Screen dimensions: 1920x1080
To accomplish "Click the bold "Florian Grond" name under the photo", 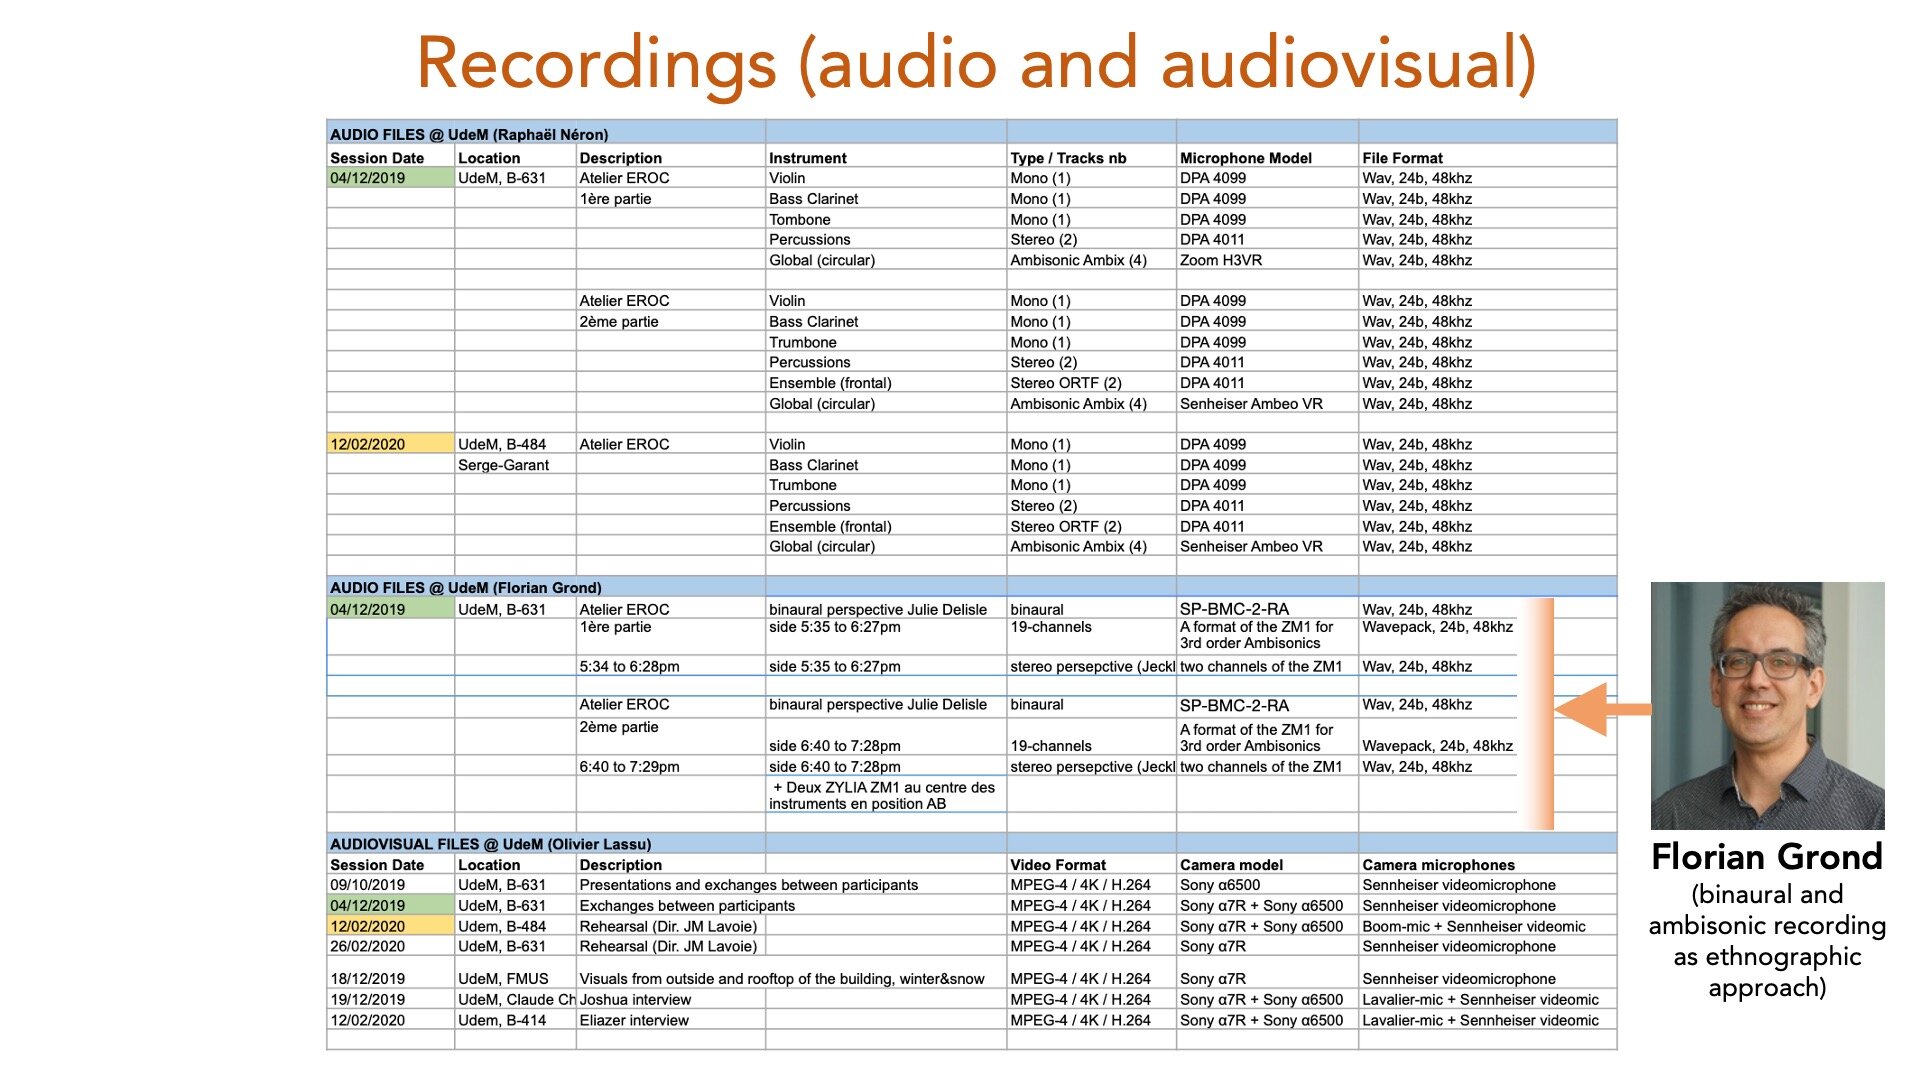I will click(1767, 857).
